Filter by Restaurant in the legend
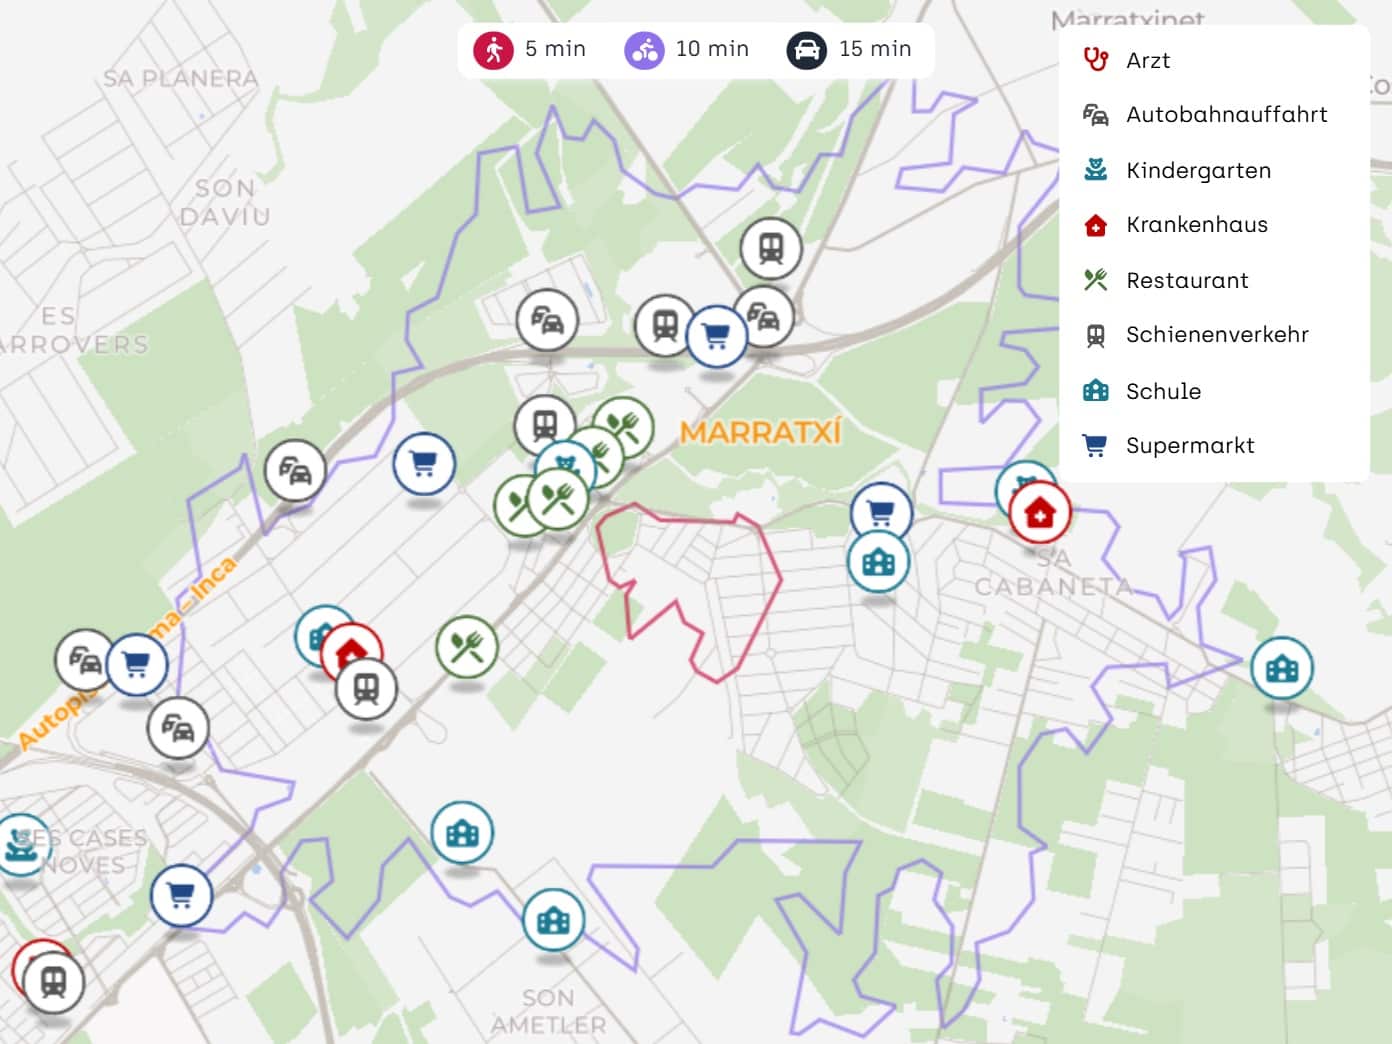 pyautogui.click(x=1187, y=281)
